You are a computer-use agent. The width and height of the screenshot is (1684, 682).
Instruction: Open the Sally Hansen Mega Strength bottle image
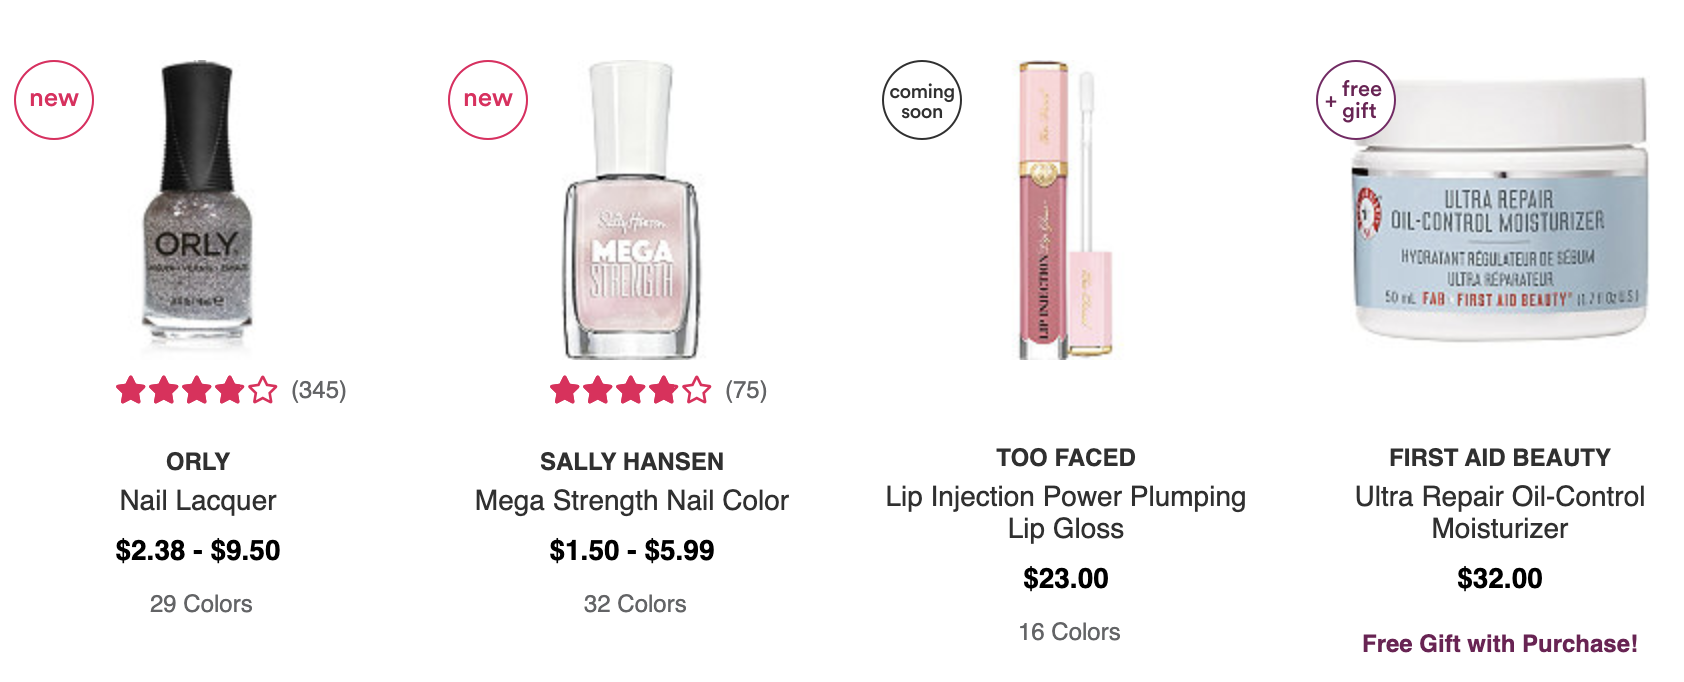coord(631,208)
